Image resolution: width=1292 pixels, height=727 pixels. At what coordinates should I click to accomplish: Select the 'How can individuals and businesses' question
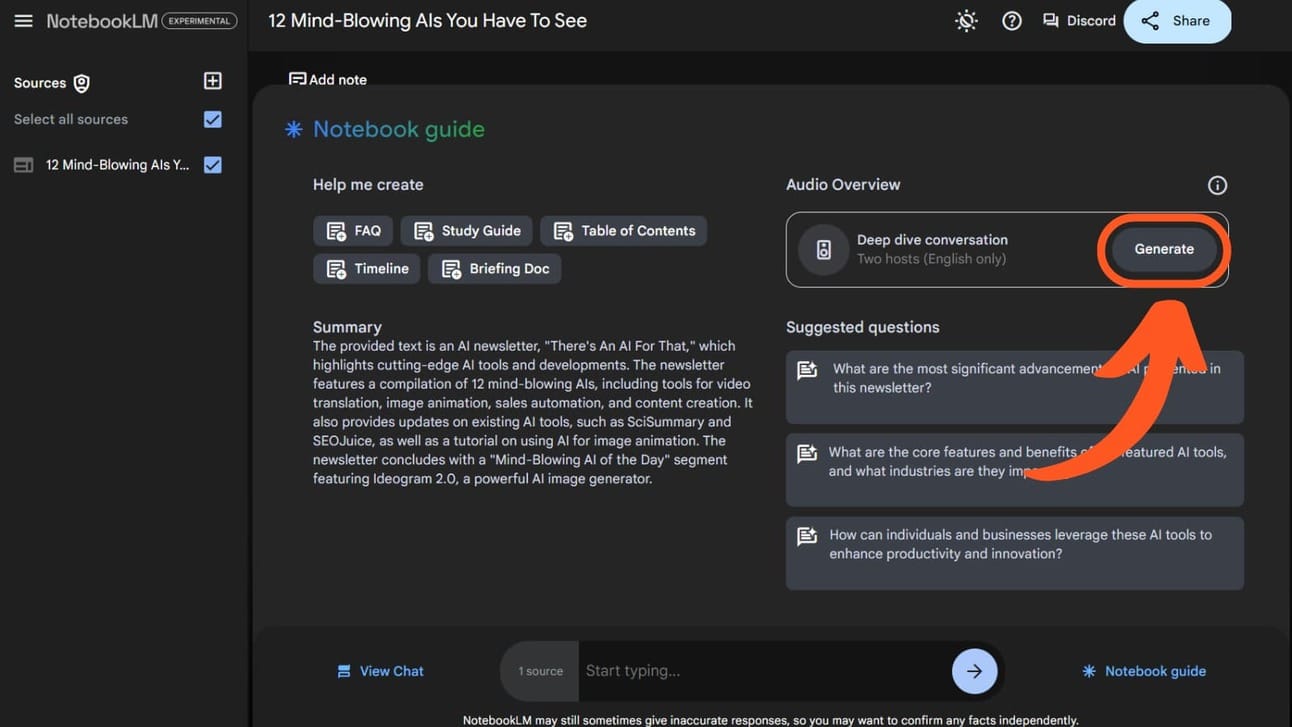1015,553
